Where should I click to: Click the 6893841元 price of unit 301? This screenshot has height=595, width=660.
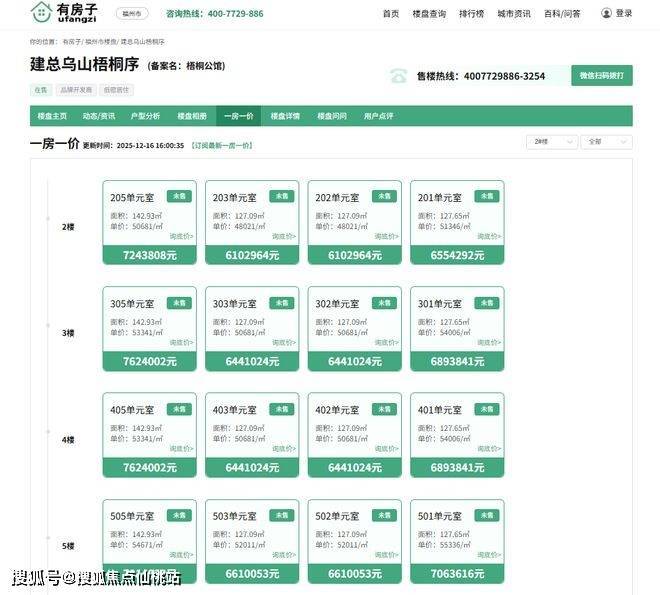tap(457, 361)
